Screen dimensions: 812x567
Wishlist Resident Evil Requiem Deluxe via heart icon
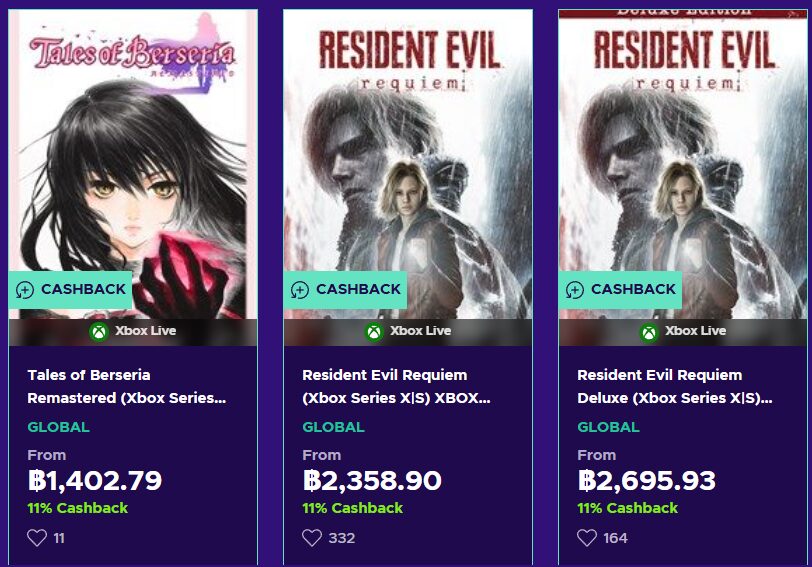coord(587,538)
